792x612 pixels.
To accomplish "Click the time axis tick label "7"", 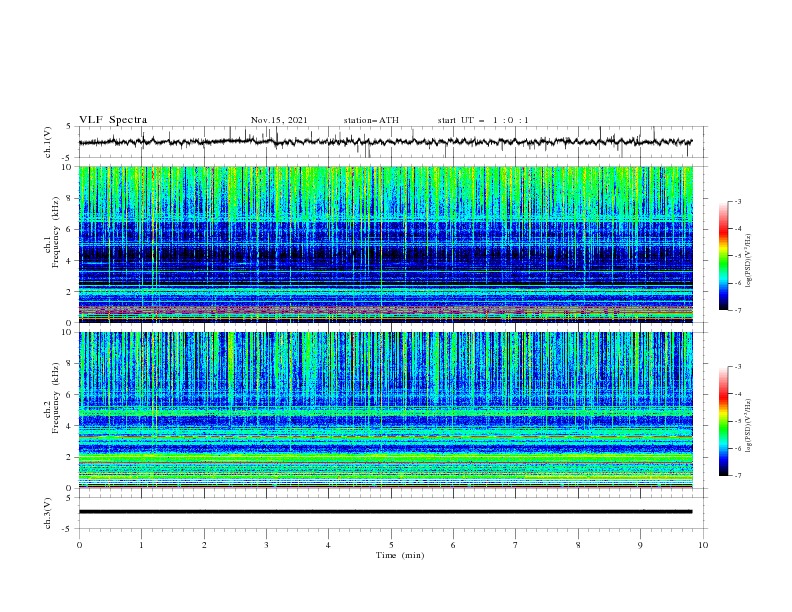I will click(516, 545).
